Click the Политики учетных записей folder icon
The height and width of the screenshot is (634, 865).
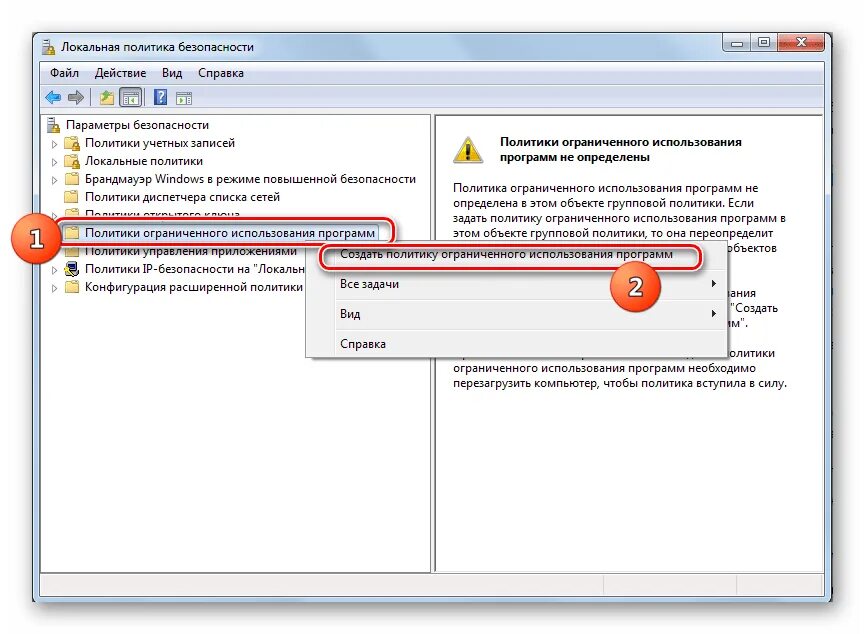[x=72, y=143]
